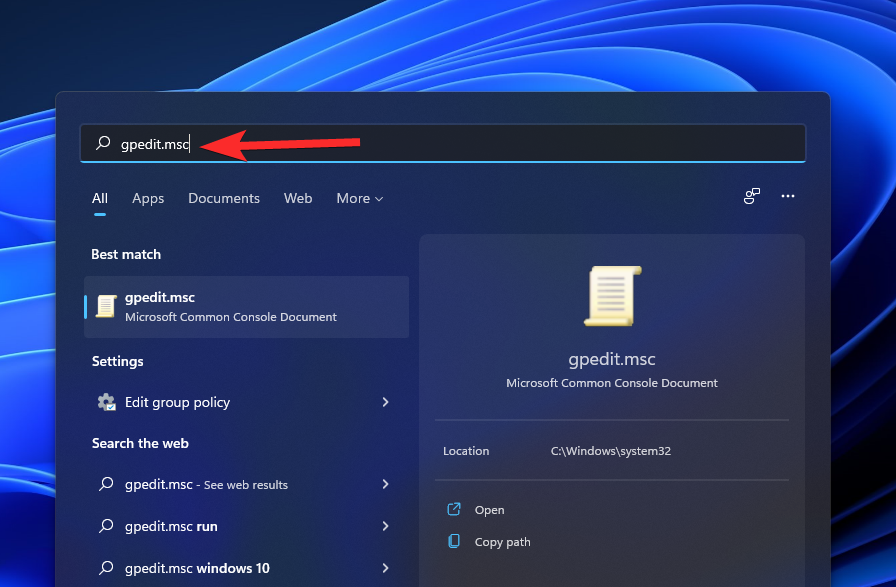
Task: Select the gpedit.msc scroll icon in Best match
Action: coord(106,306)
